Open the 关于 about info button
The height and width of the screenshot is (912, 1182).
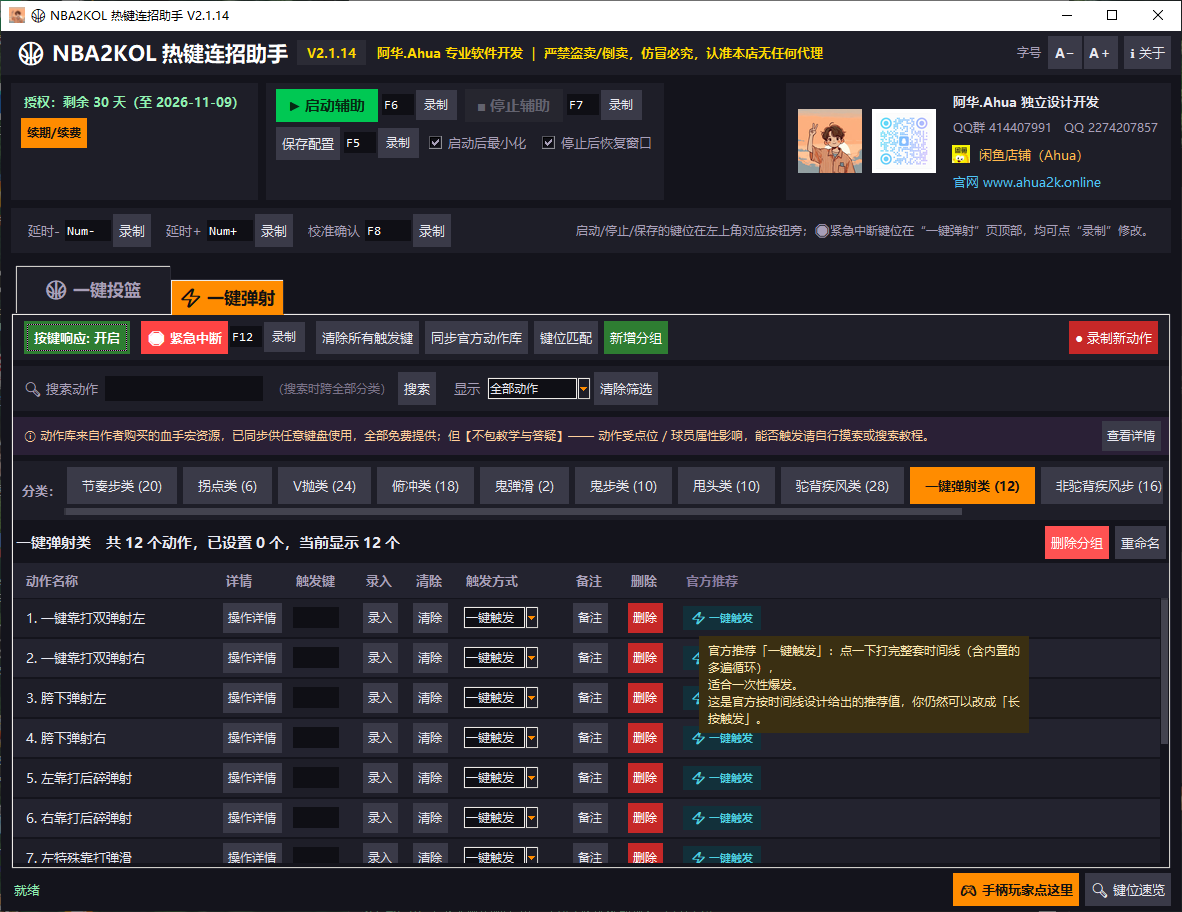(x=1147, y=54)
